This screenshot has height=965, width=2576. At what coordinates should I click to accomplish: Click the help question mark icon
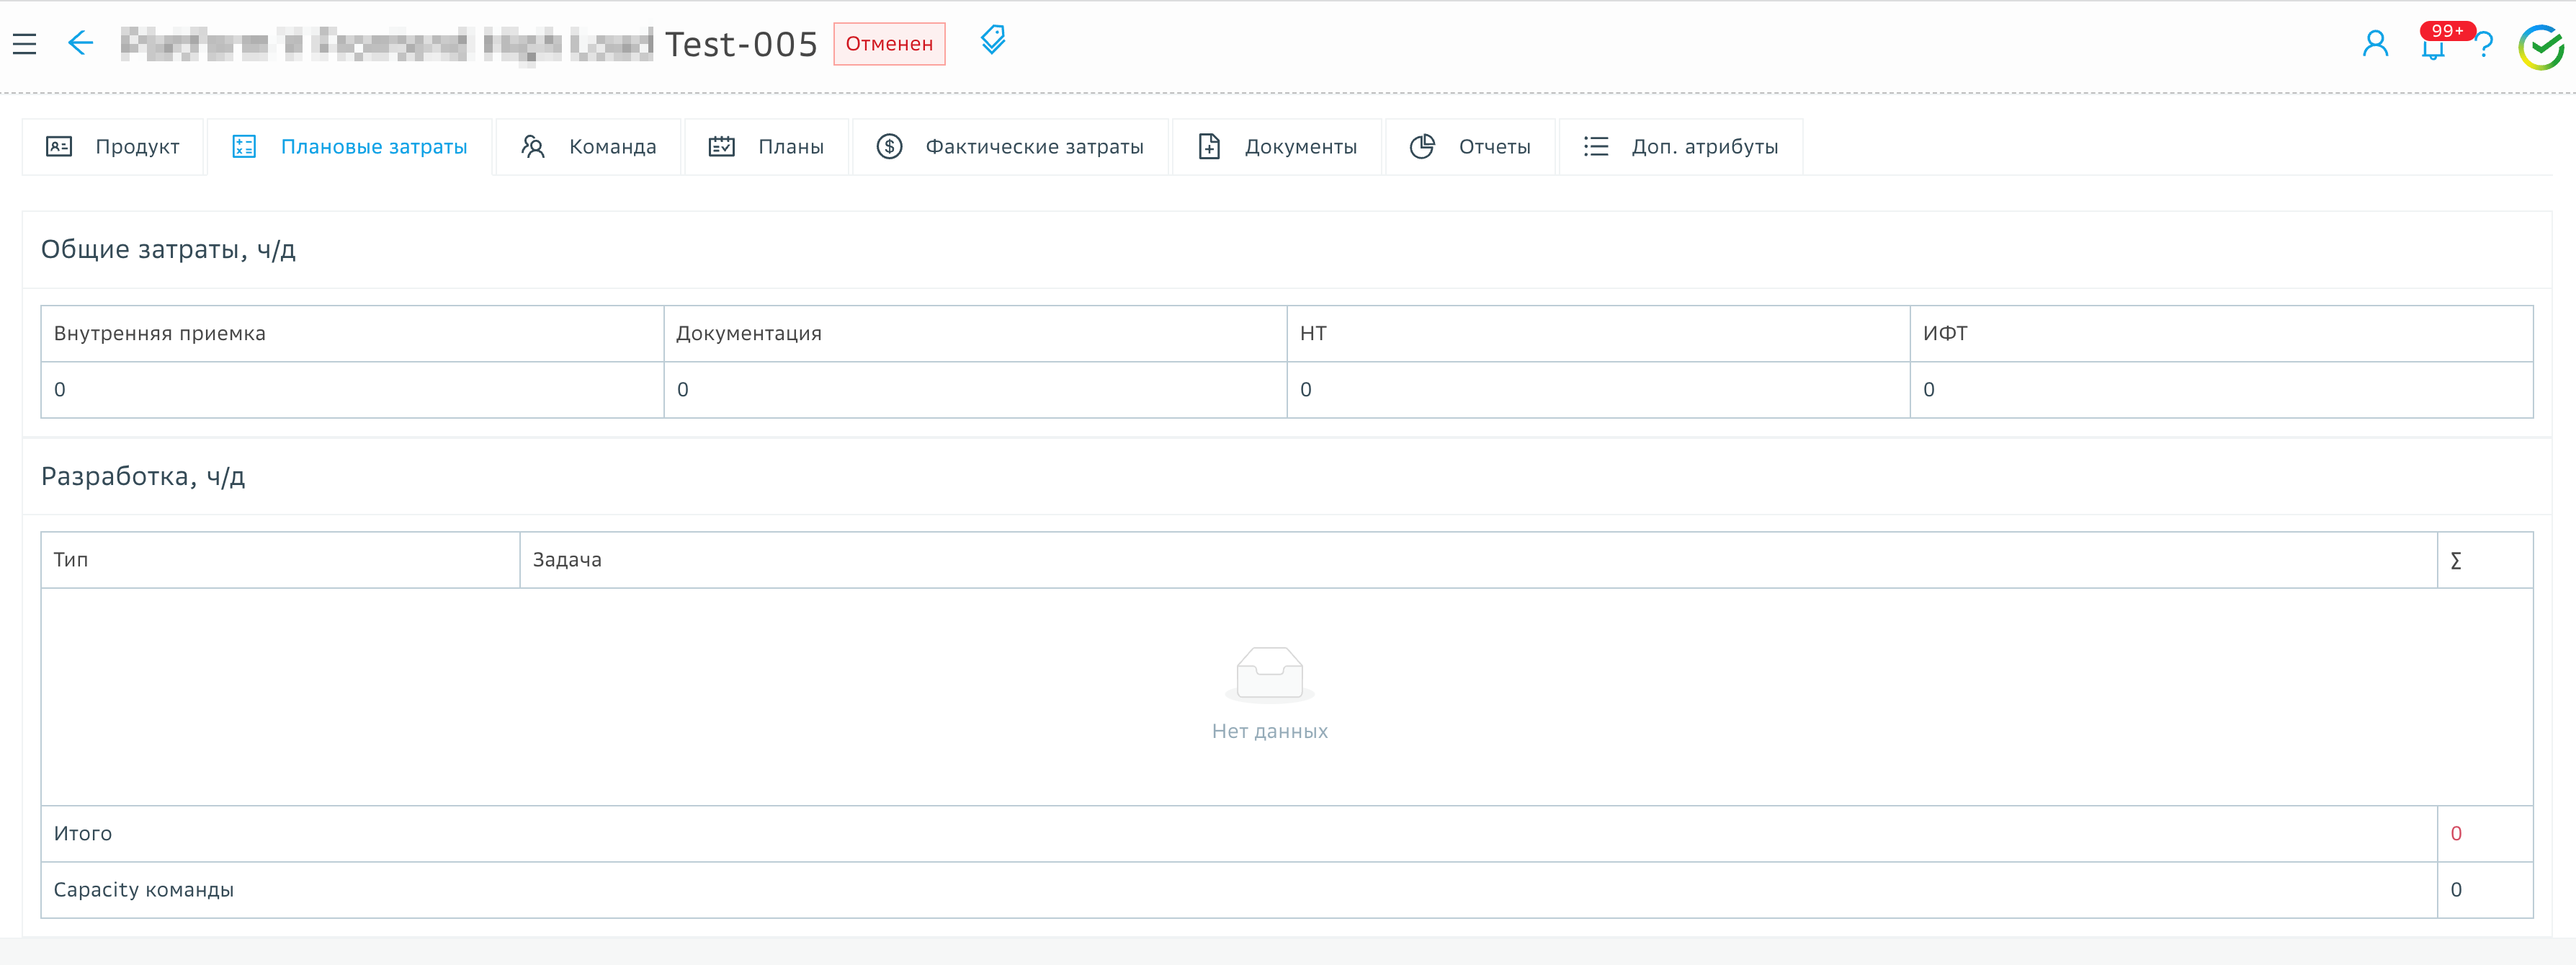[x=2485, y=45]
